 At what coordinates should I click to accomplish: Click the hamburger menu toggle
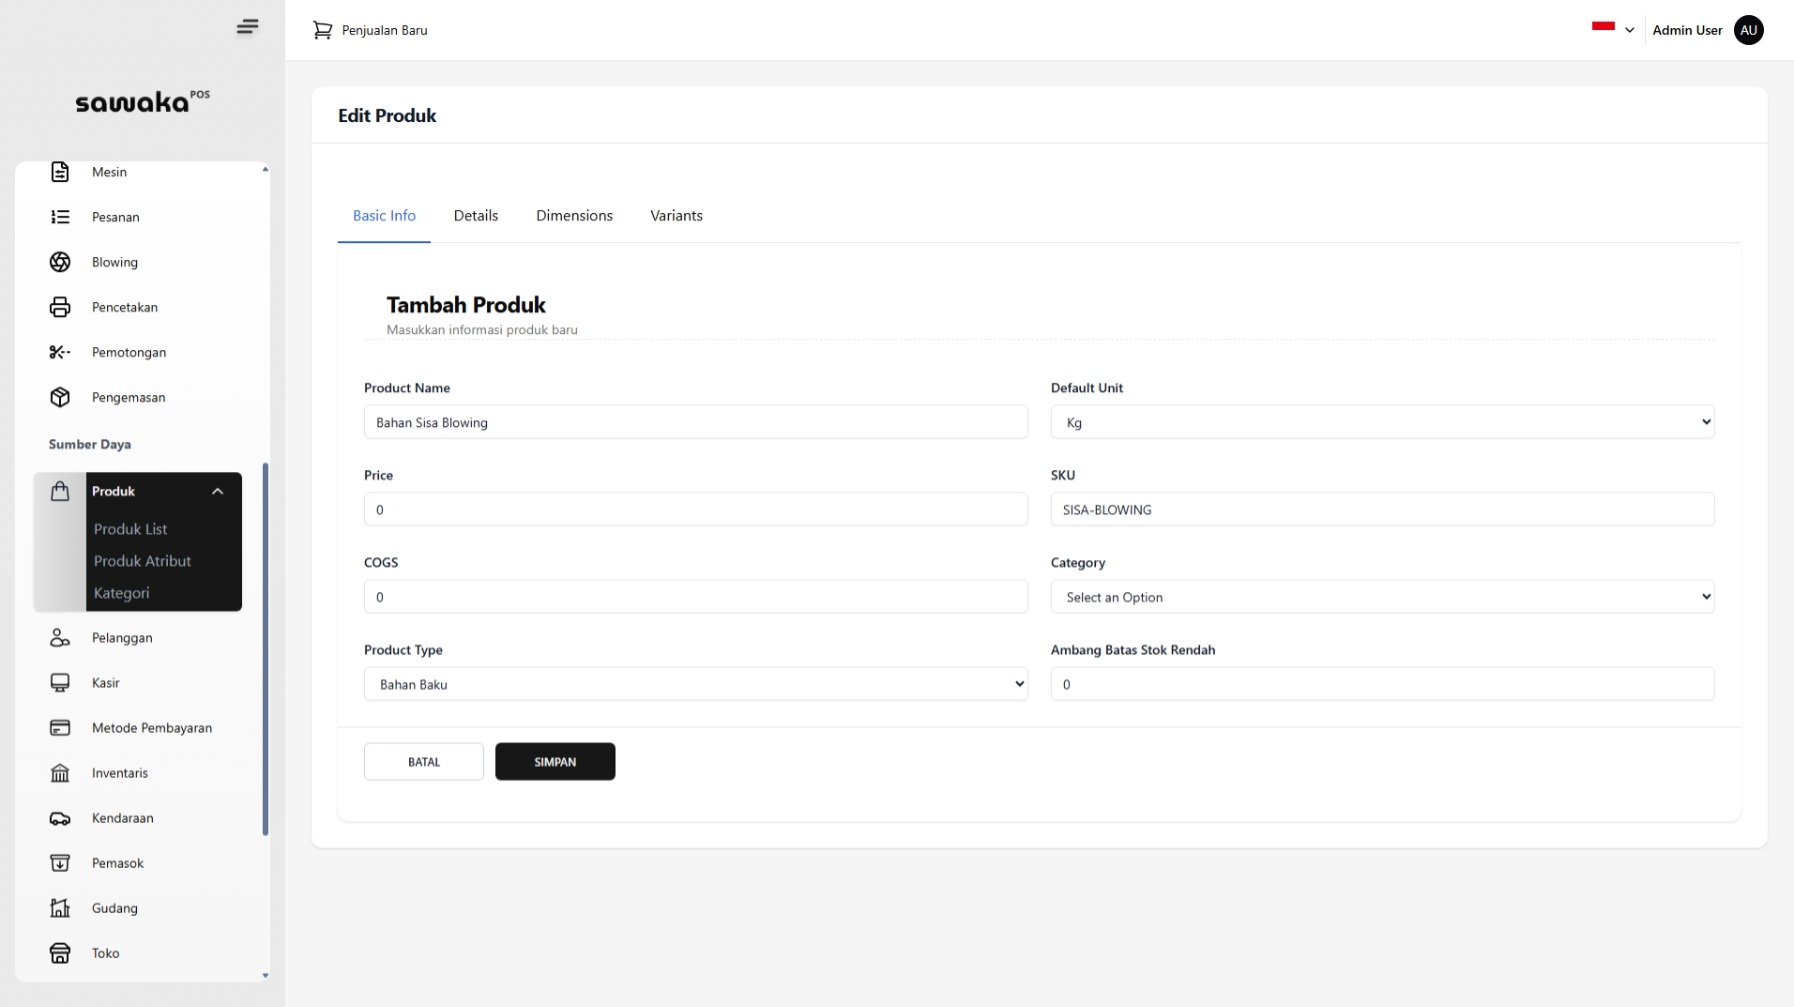247,26
